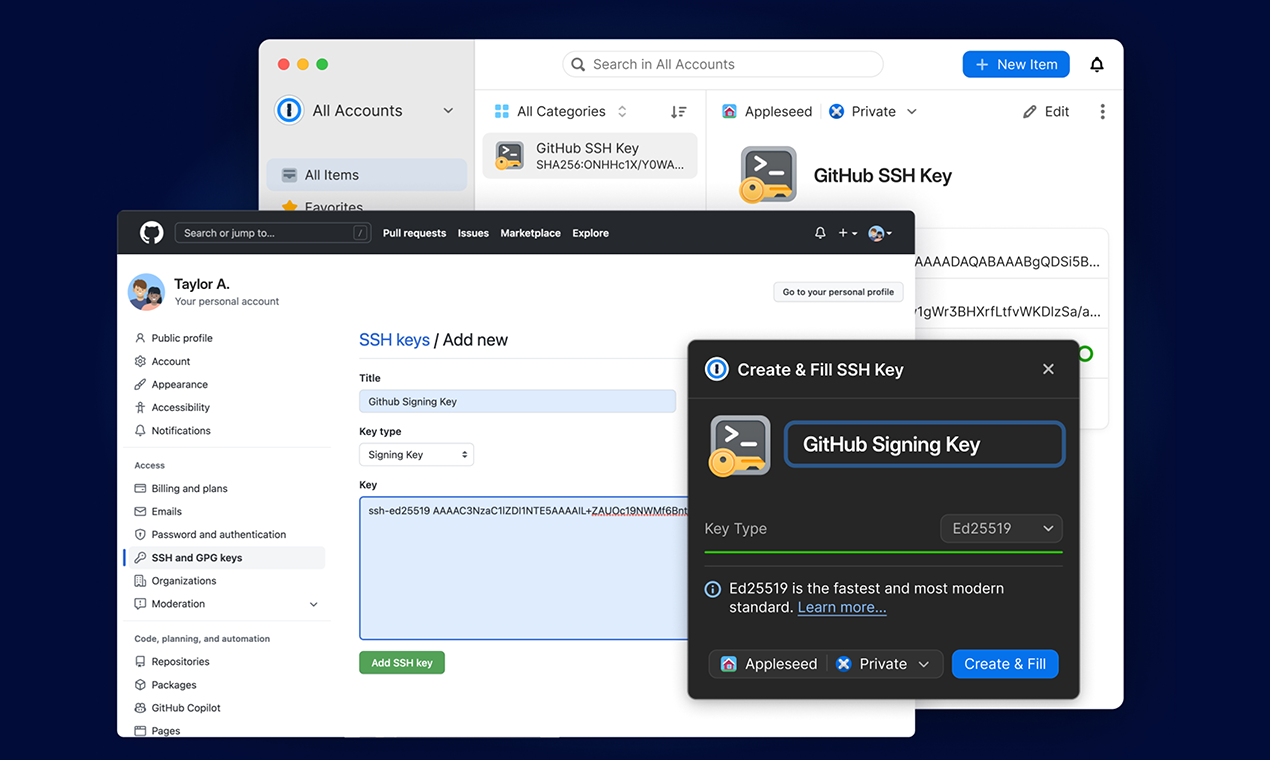1270x760 pixels.
Task: Click the Title input containing Github Signing Key
Action: (x=517, y=401)
